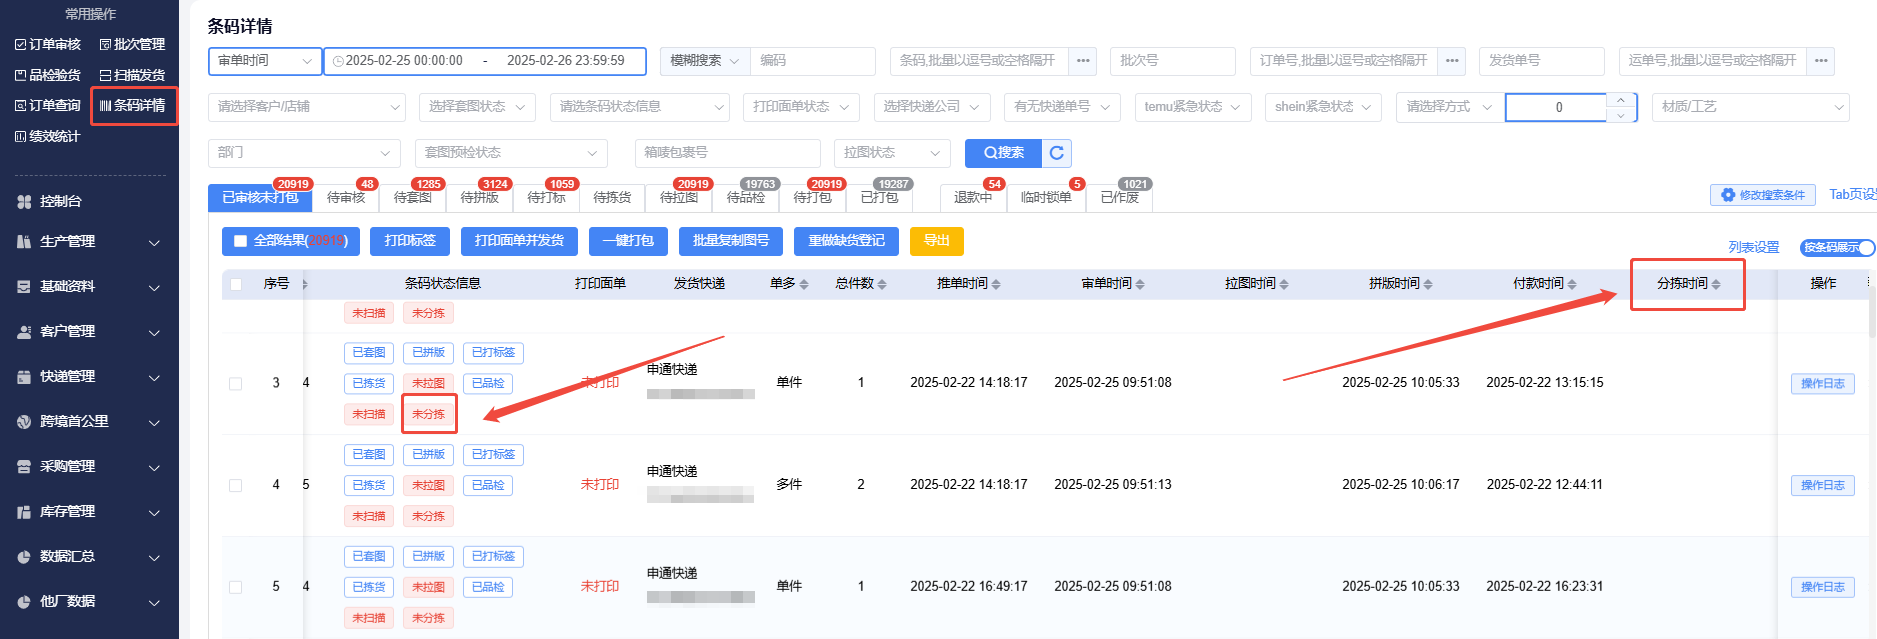1877x639 pixels.
Task: Click ellipsis icon beside the 条码 batch field
Action: (x=1082, y=61)
